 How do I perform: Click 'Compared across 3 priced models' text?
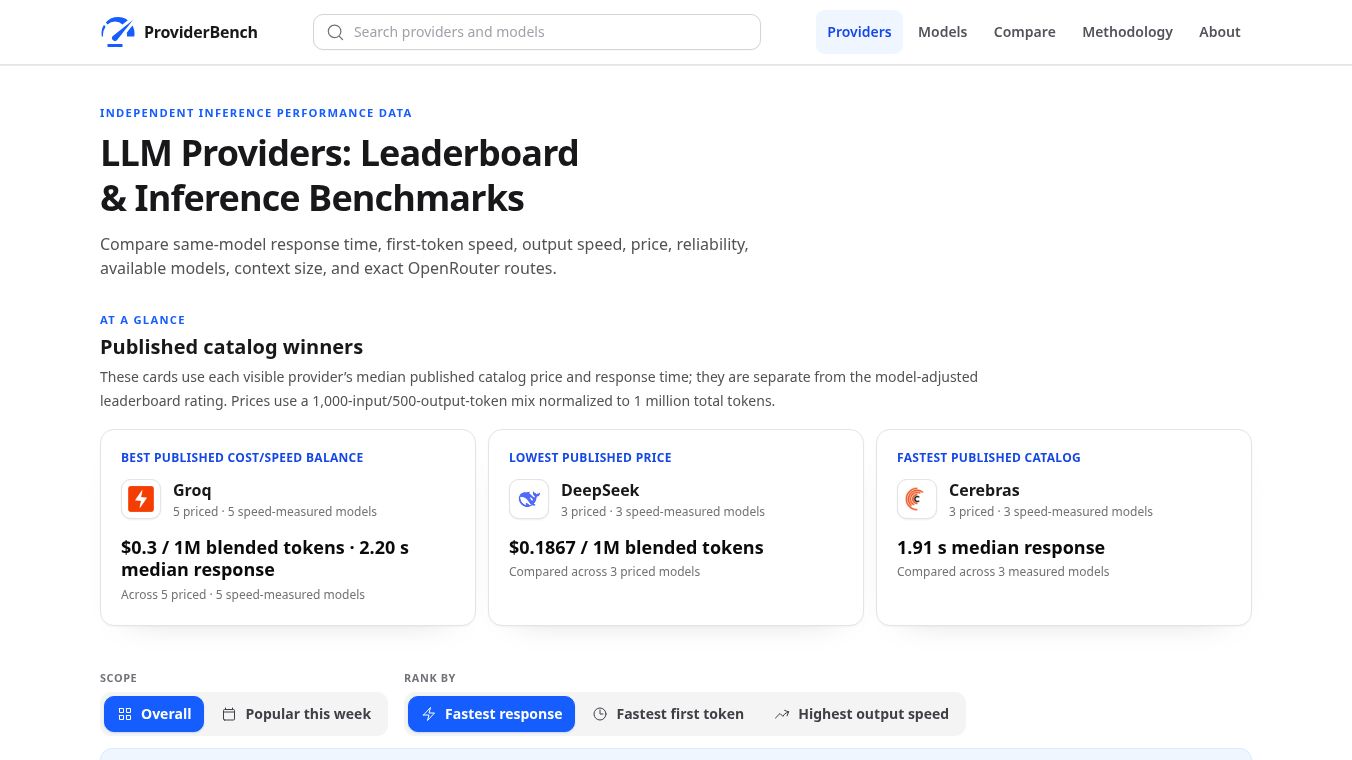click(x=604, y=572)
